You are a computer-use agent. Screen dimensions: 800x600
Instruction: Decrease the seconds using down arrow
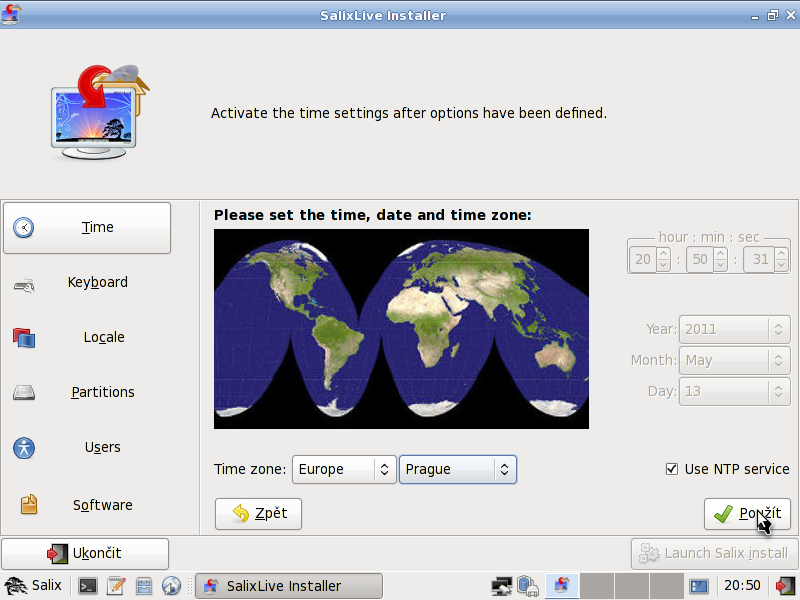(782, 265)
